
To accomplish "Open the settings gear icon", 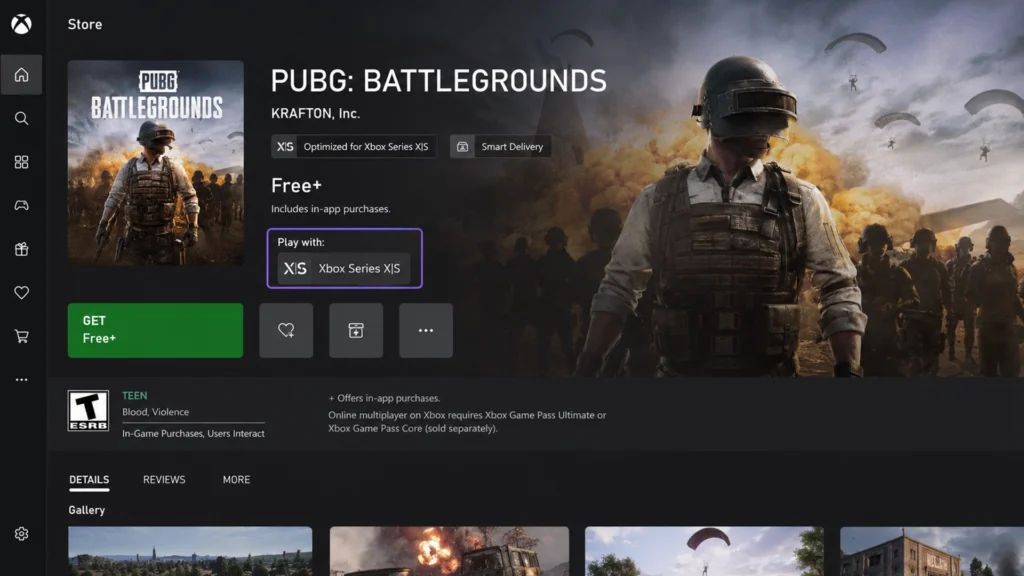I will point(22,534).
